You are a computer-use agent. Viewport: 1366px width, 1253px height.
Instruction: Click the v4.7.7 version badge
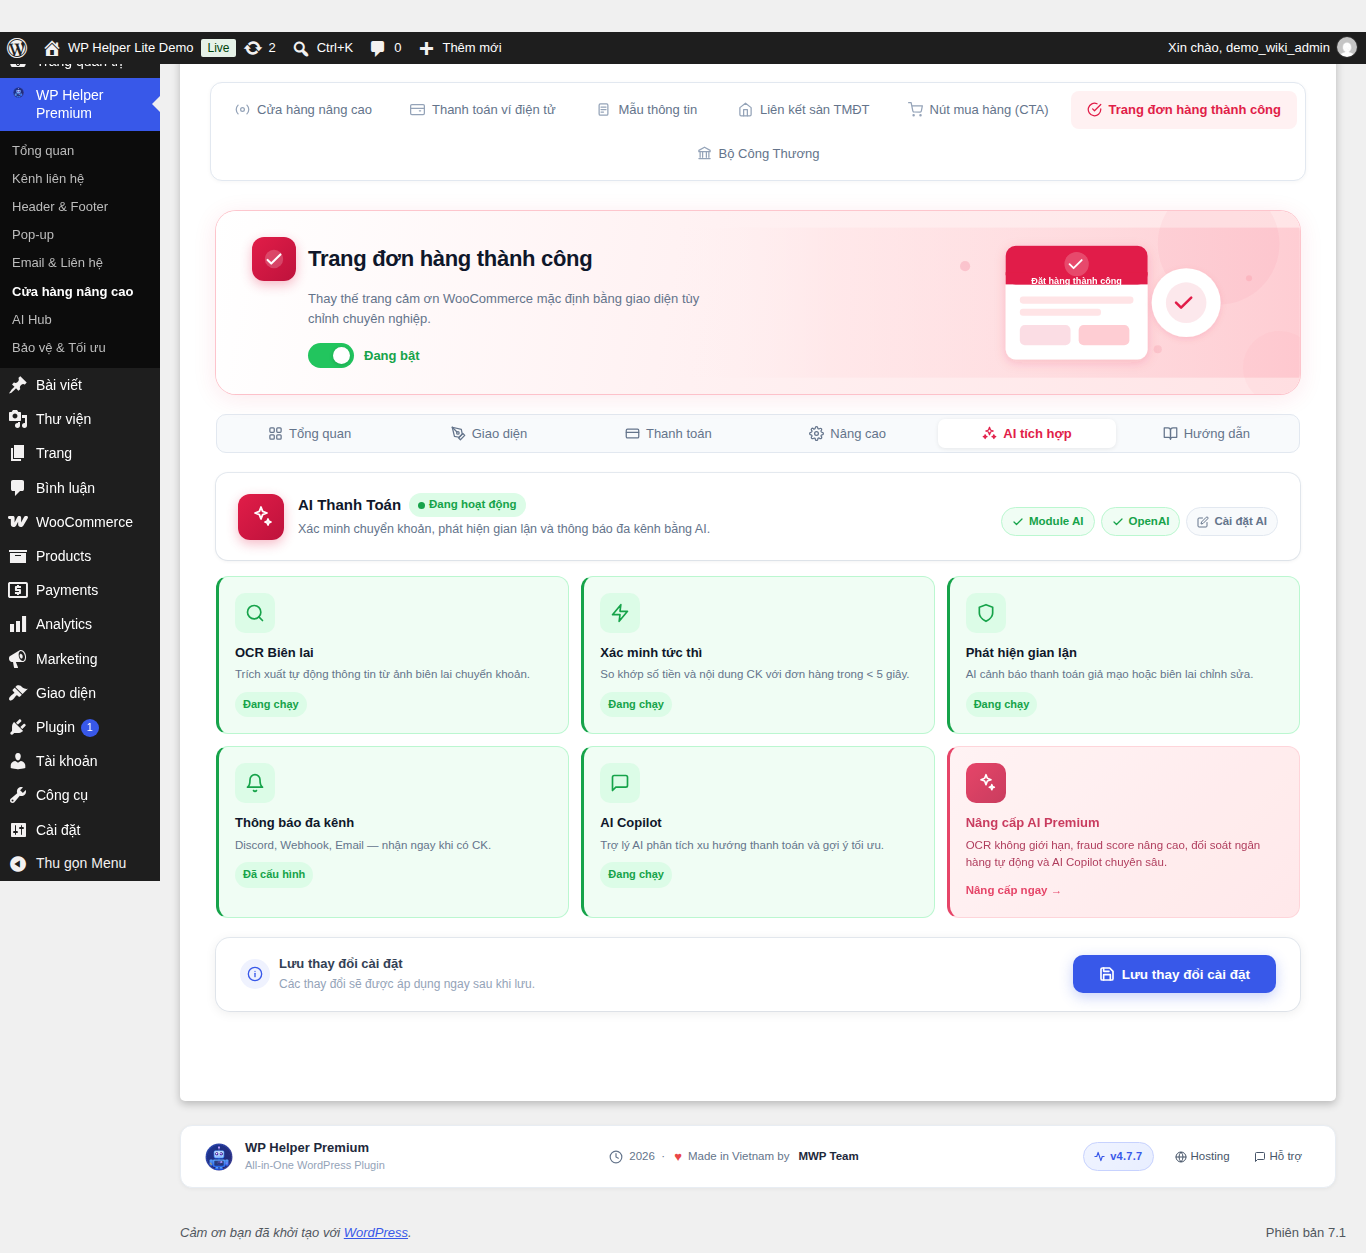click(x=1118, y=1156)
